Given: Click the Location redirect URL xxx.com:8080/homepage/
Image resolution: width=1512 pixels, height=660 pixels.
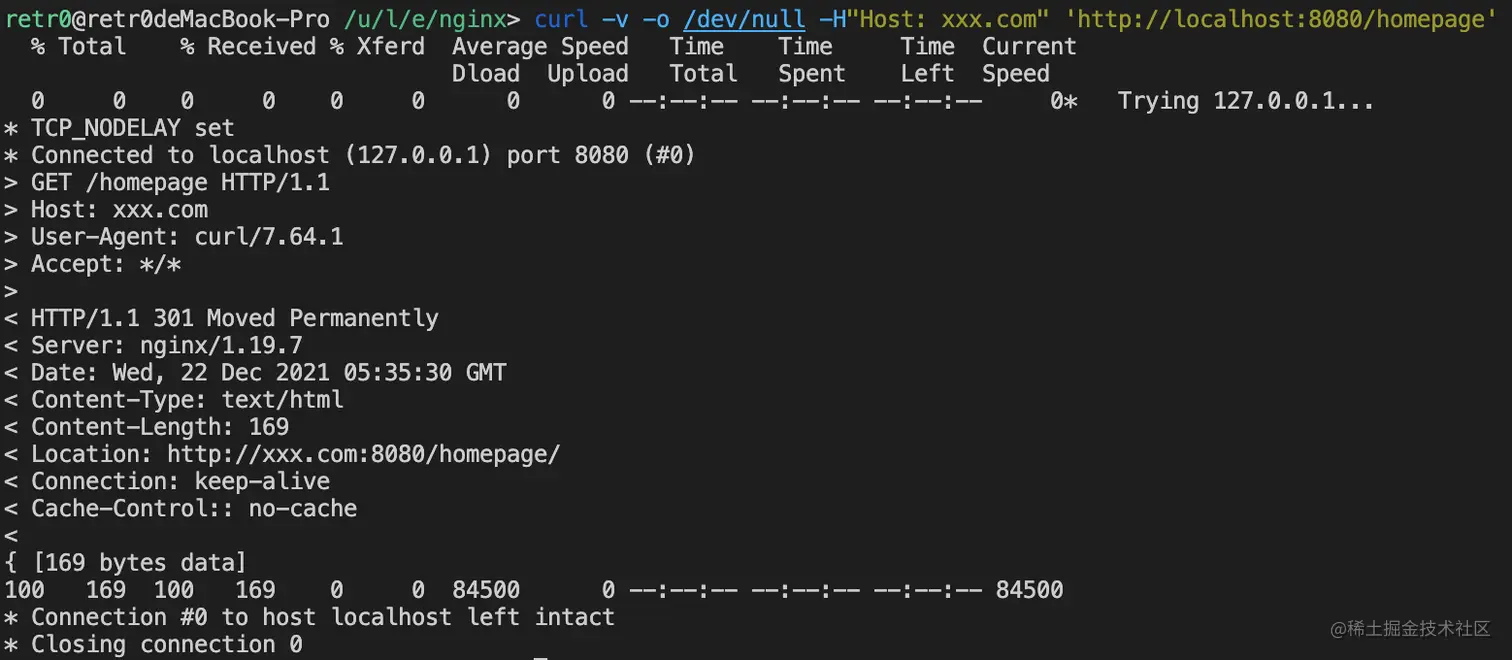Looking at the screenshot, I should [x=363, y=454].
